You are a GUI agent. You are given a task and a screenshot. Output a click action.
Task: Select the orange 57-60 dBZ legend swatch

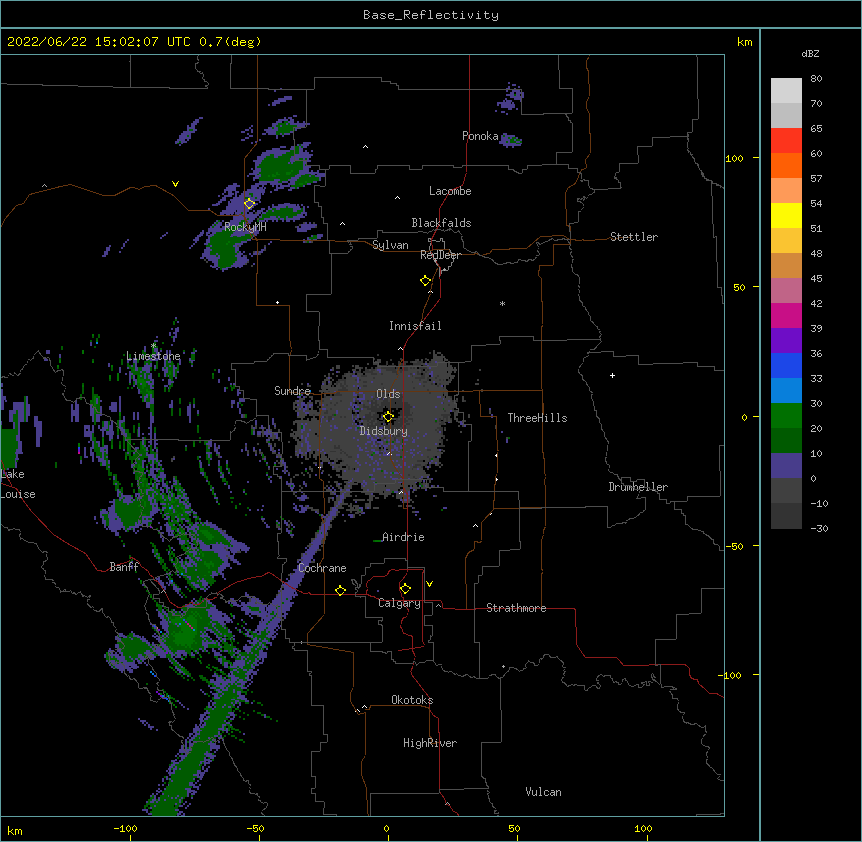coord(786,165)
